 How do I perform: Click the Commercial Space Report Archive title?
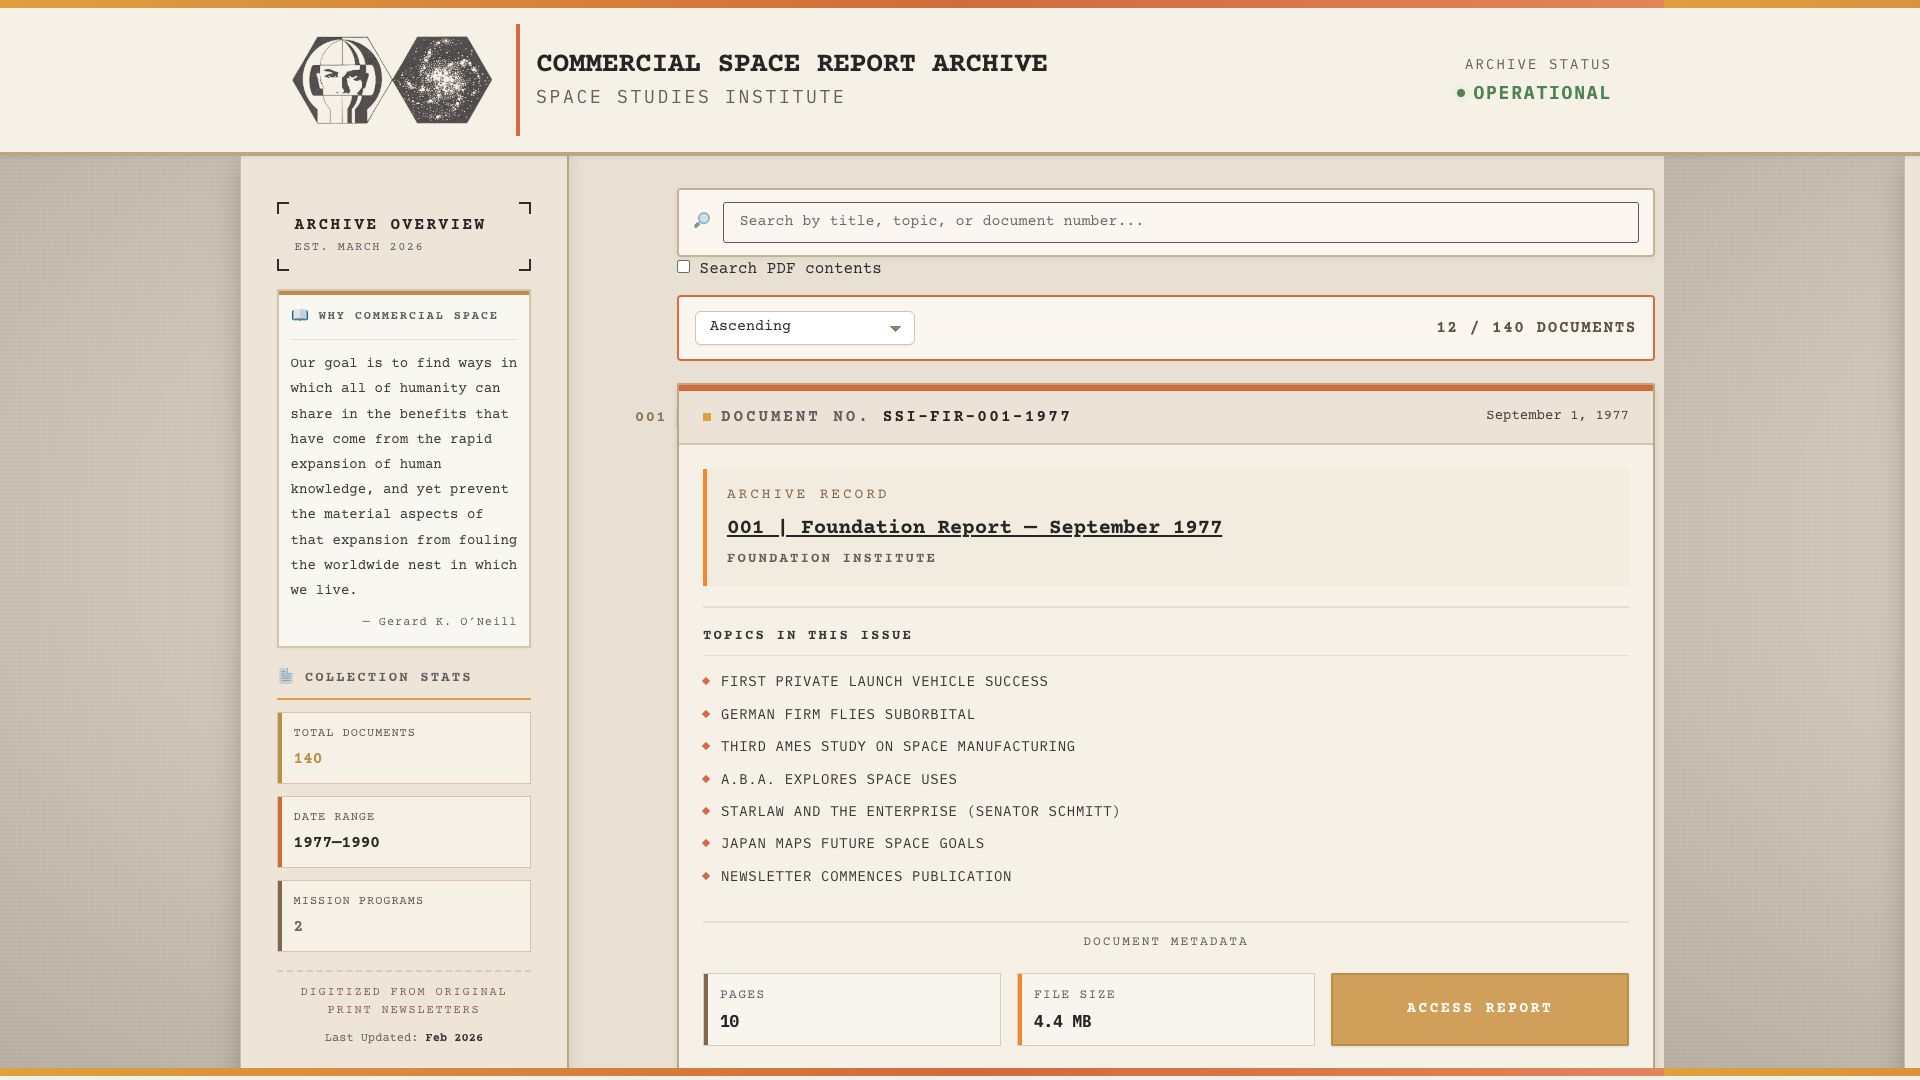(792, 64)
